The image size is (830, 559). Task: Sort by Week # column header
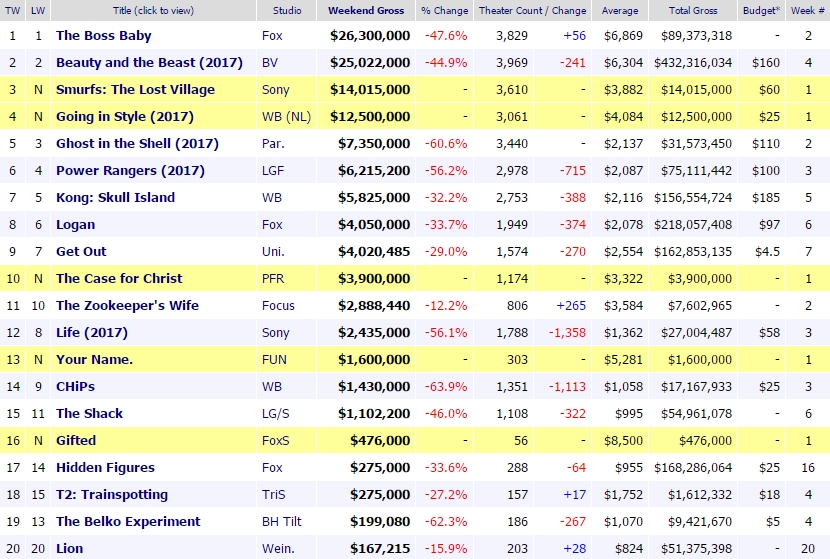[x=808, y=11]
